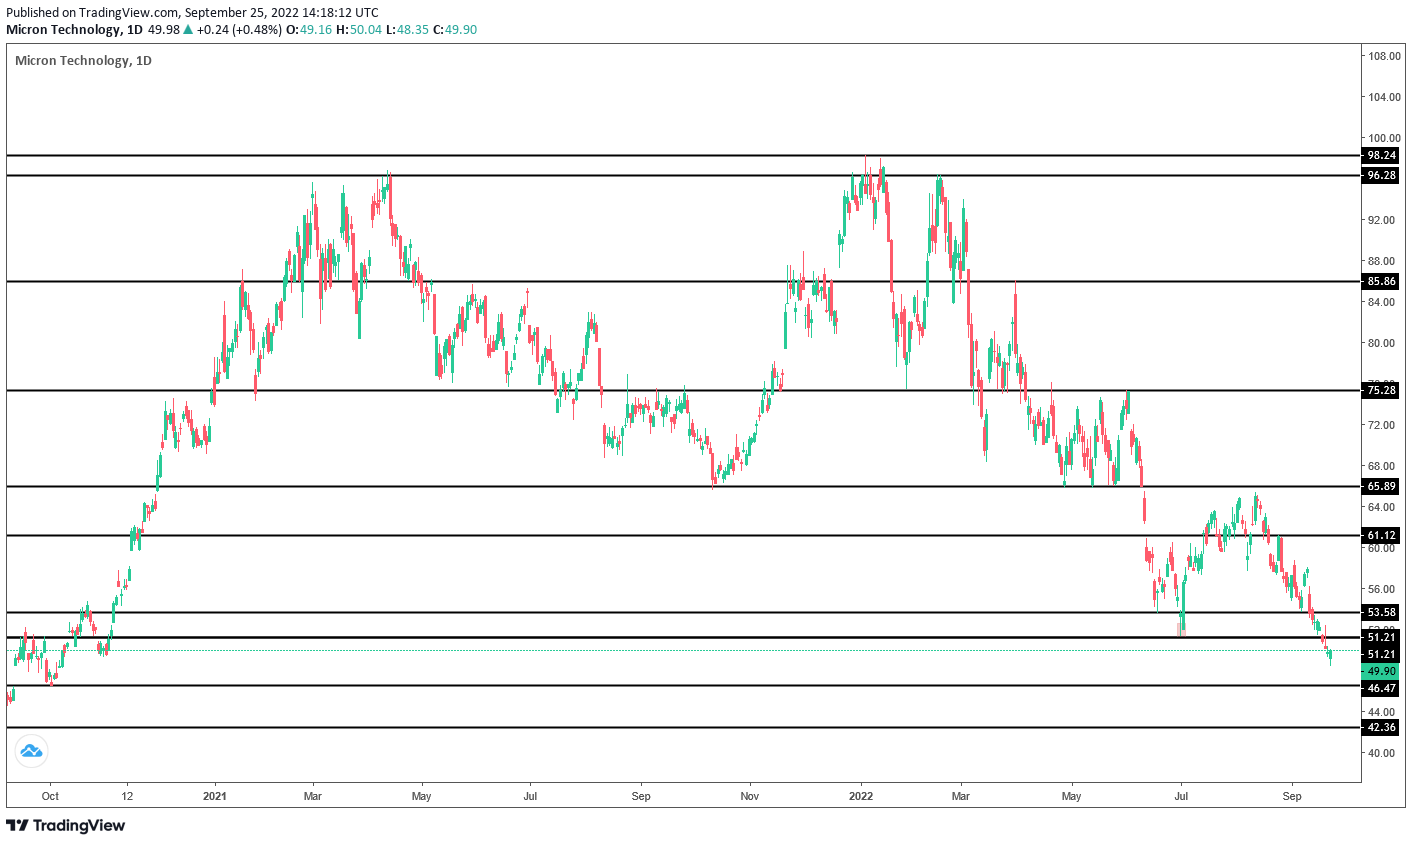Screen dimensions: 1412x844
Task: Click the C:49.90 close value
Action: point(455,29)
